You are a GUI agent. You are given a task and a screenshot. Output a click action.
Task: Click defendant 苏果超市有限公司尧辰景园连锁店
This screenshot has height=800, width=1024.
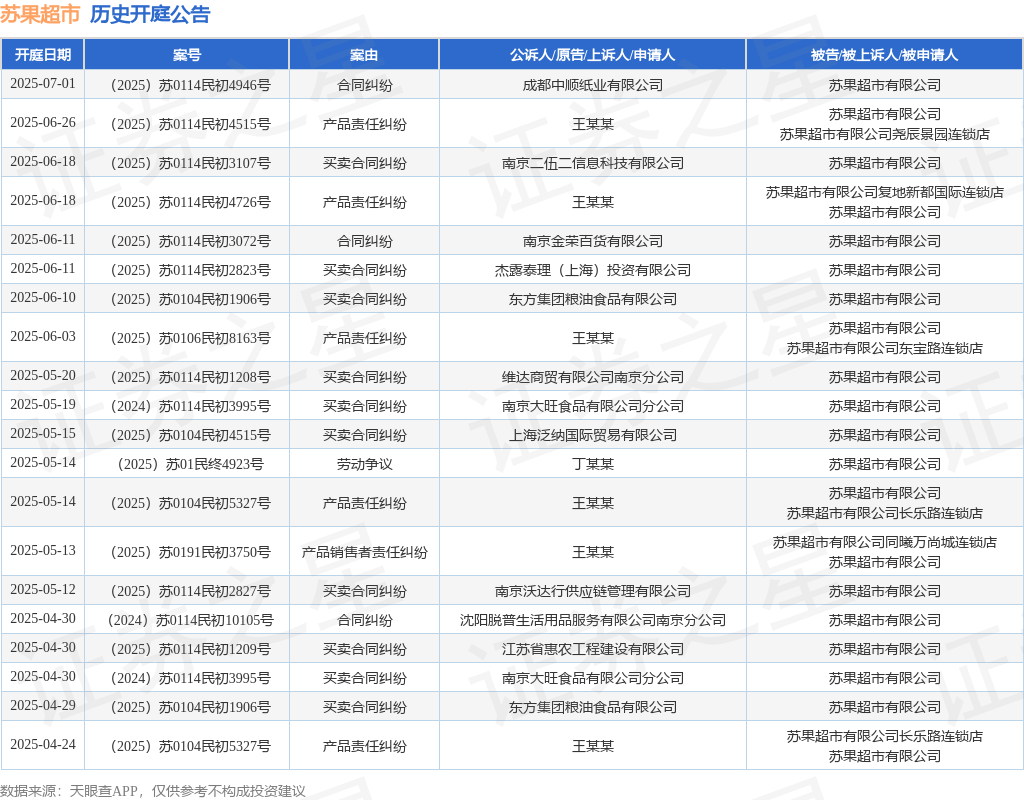pos(884,135)
